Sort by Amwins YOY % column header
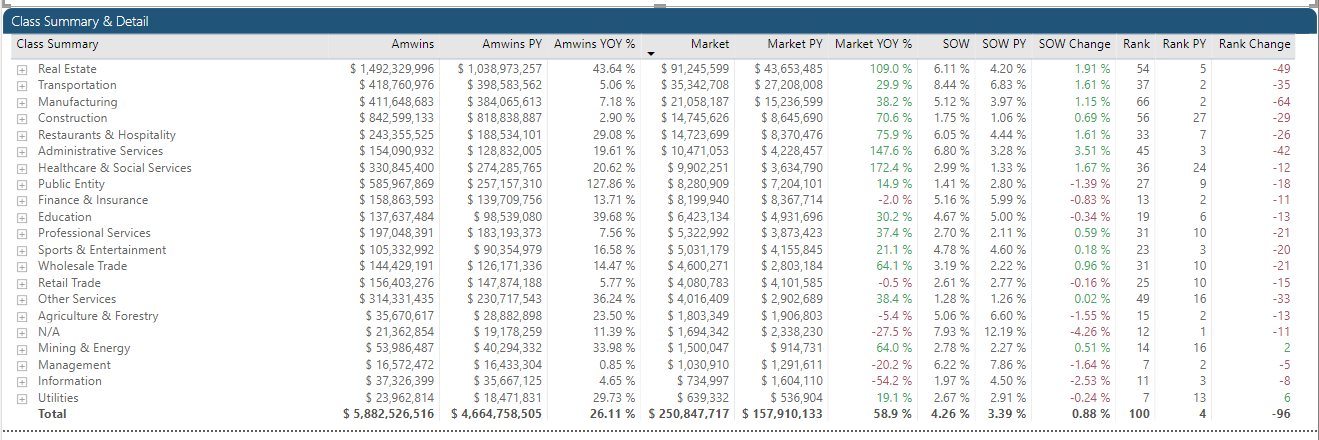1319x440 pixels. [x=595, y=44]
